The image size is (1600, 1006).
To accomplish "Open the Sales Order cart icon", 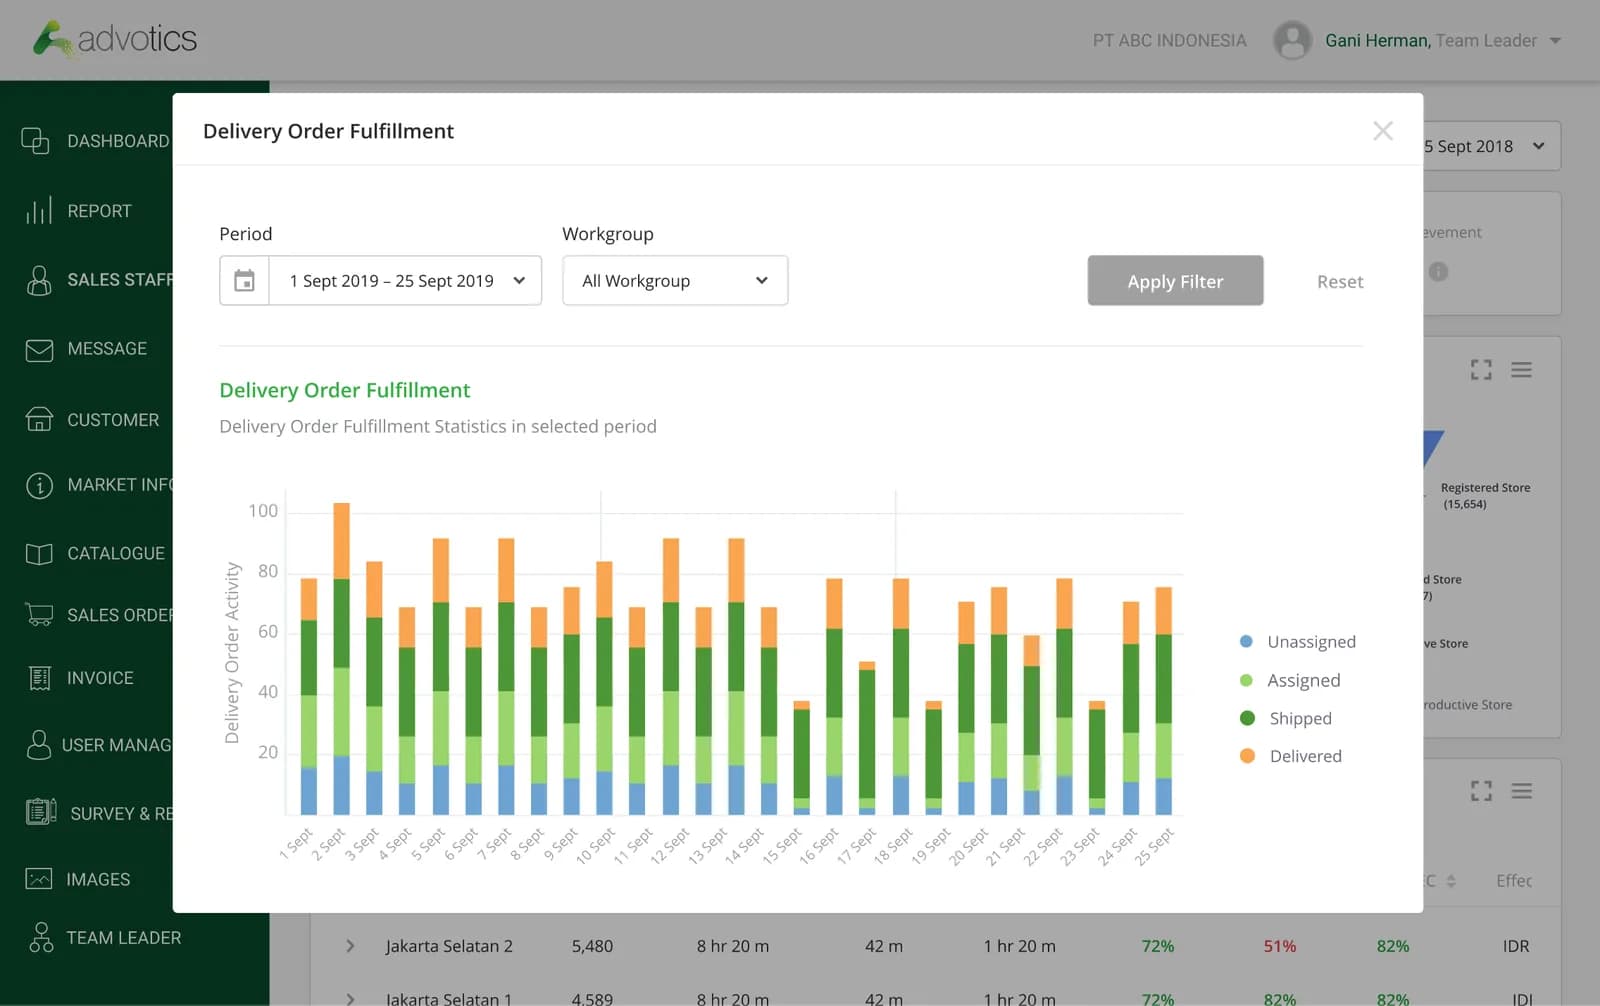I will 39,614.
